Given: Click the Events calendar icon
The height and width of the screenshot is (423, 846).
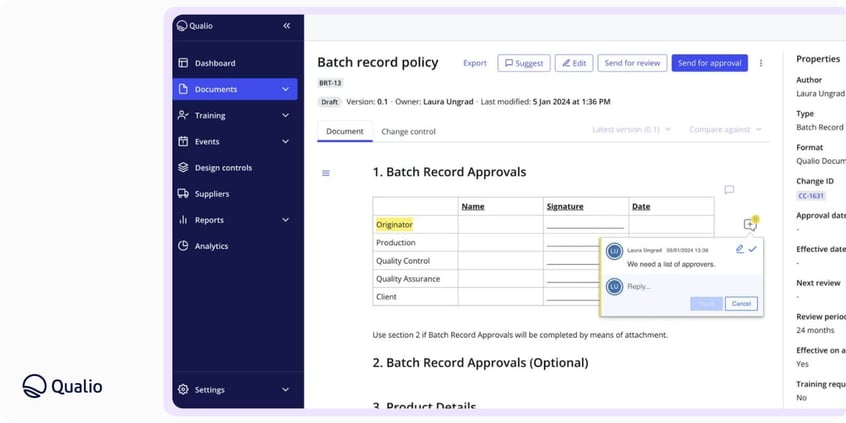Looking at the screenshot, I should click(183, 141).
